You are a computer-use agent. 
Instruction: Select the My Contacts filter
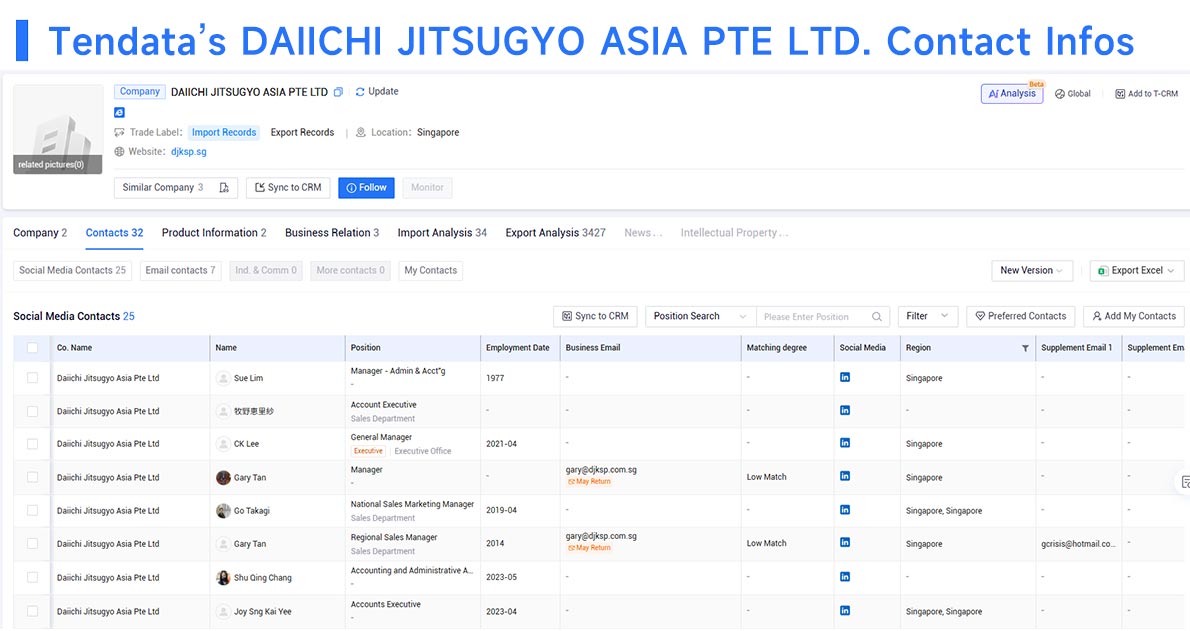(430, 270)
